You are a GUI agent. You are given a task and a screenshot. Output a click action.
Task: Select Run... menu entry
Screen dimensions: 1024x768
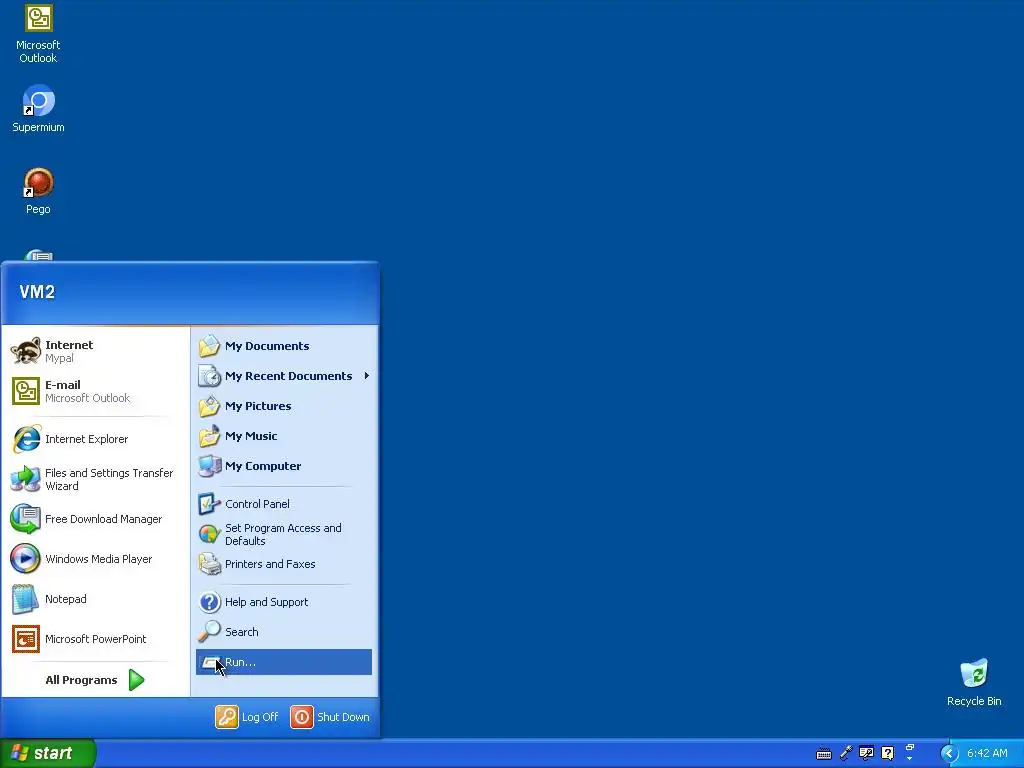pyautogui.click(x=283, y=662)
